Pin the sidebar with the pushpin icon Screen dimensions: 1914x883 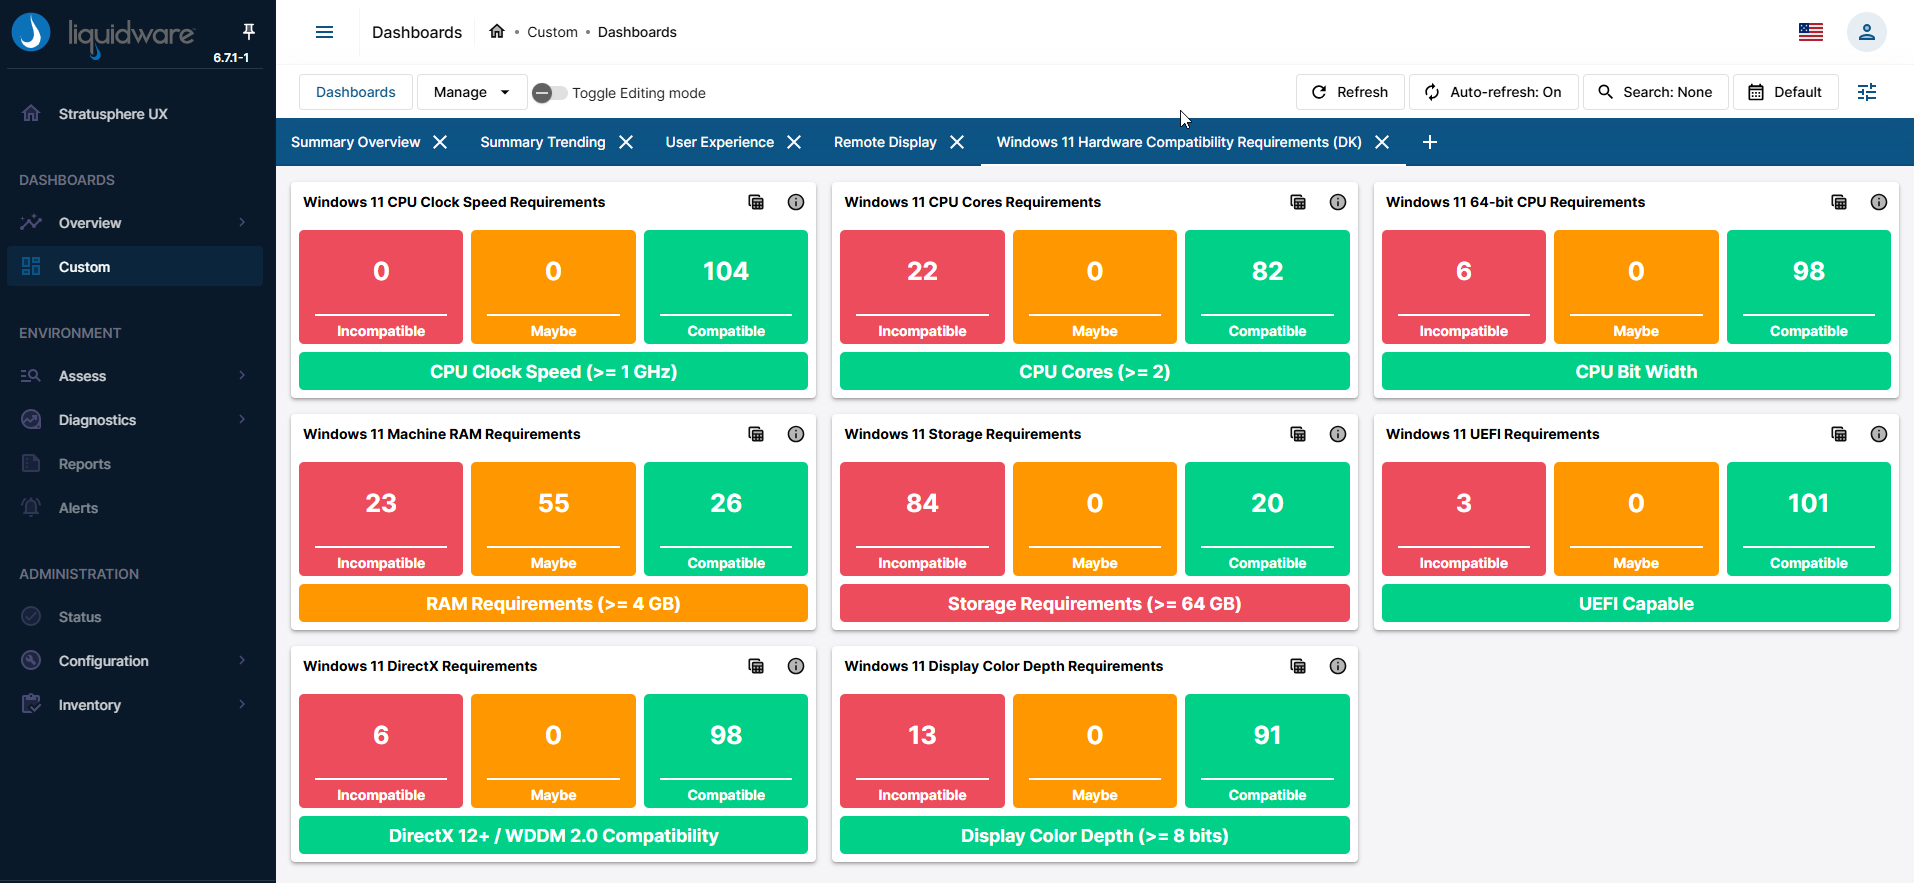pyautogui.click(x=248, y=31)
